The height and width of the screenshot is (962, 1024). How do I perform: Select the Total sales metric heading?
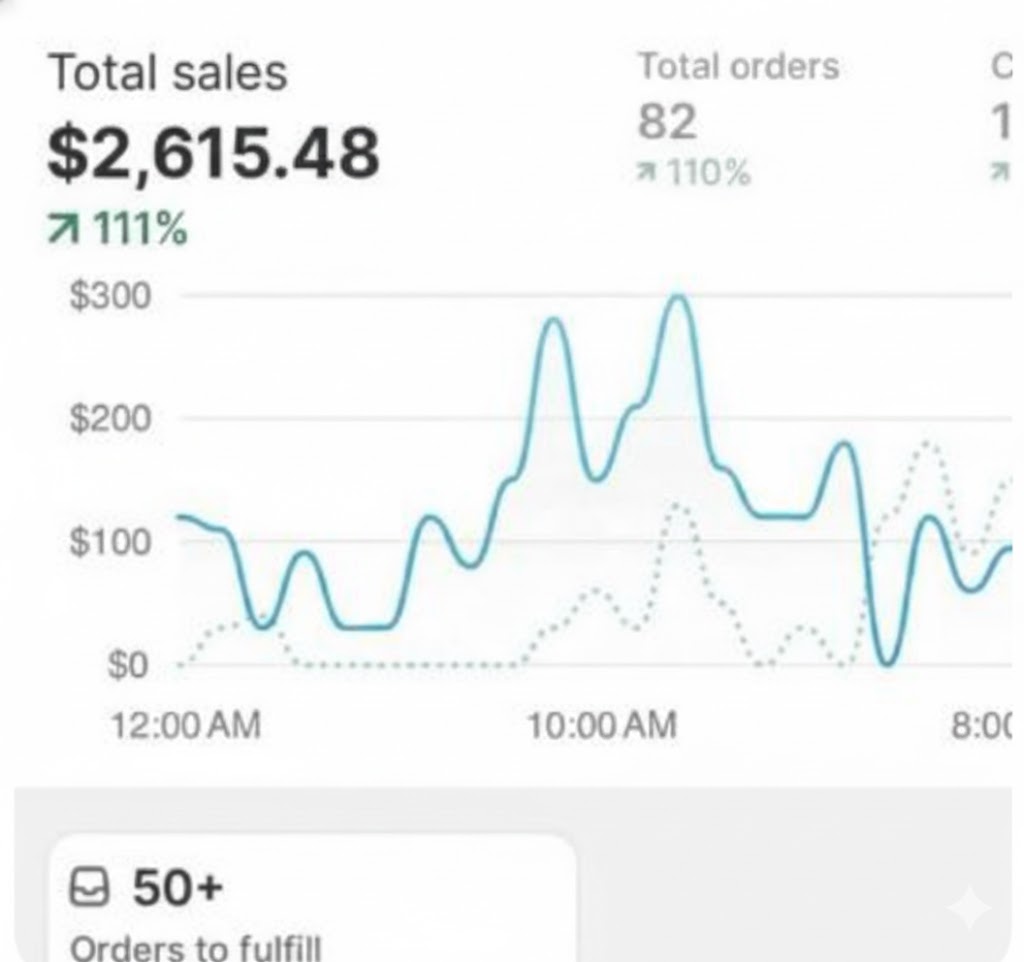tap(167, 73)
